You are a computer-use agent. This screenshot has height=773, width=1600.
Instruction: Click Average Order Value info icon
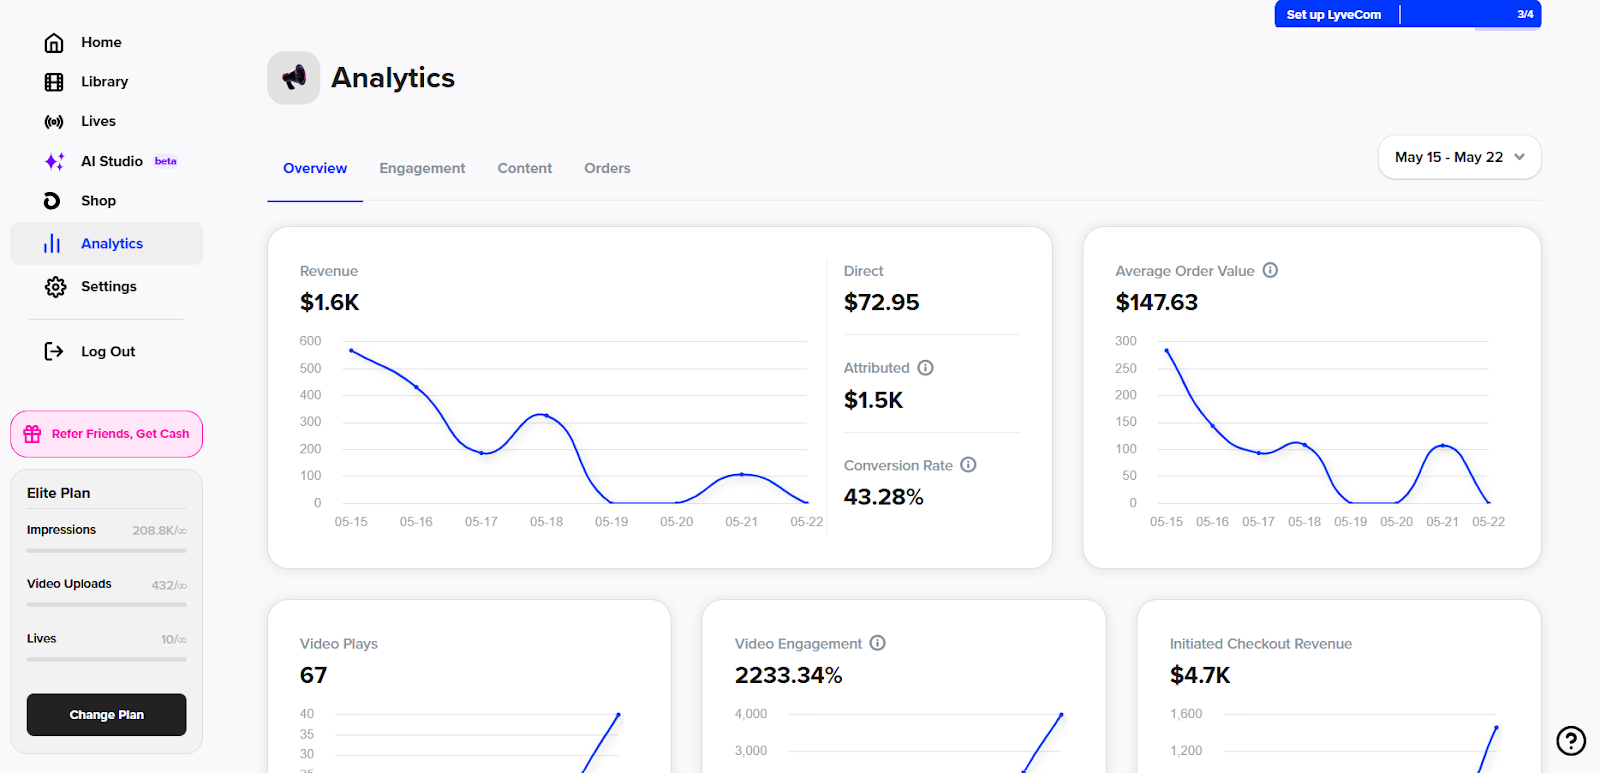pos(1270,271)
